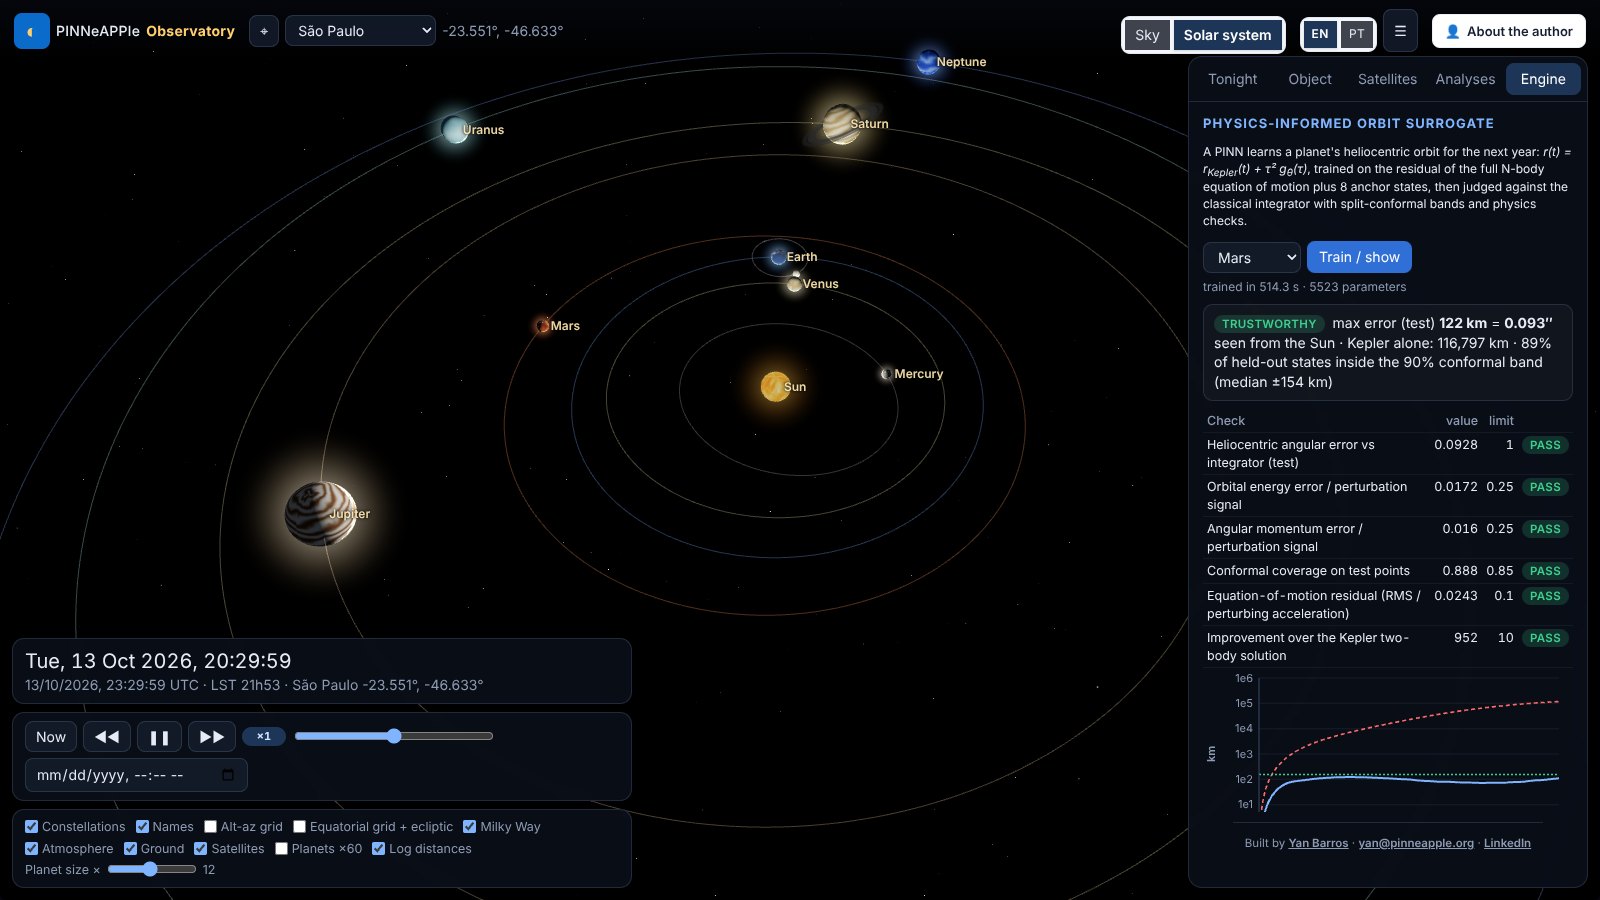This screenshot has height=900, width=1600.
Task: Select planet Earth in the view
Action: point(778,257)
